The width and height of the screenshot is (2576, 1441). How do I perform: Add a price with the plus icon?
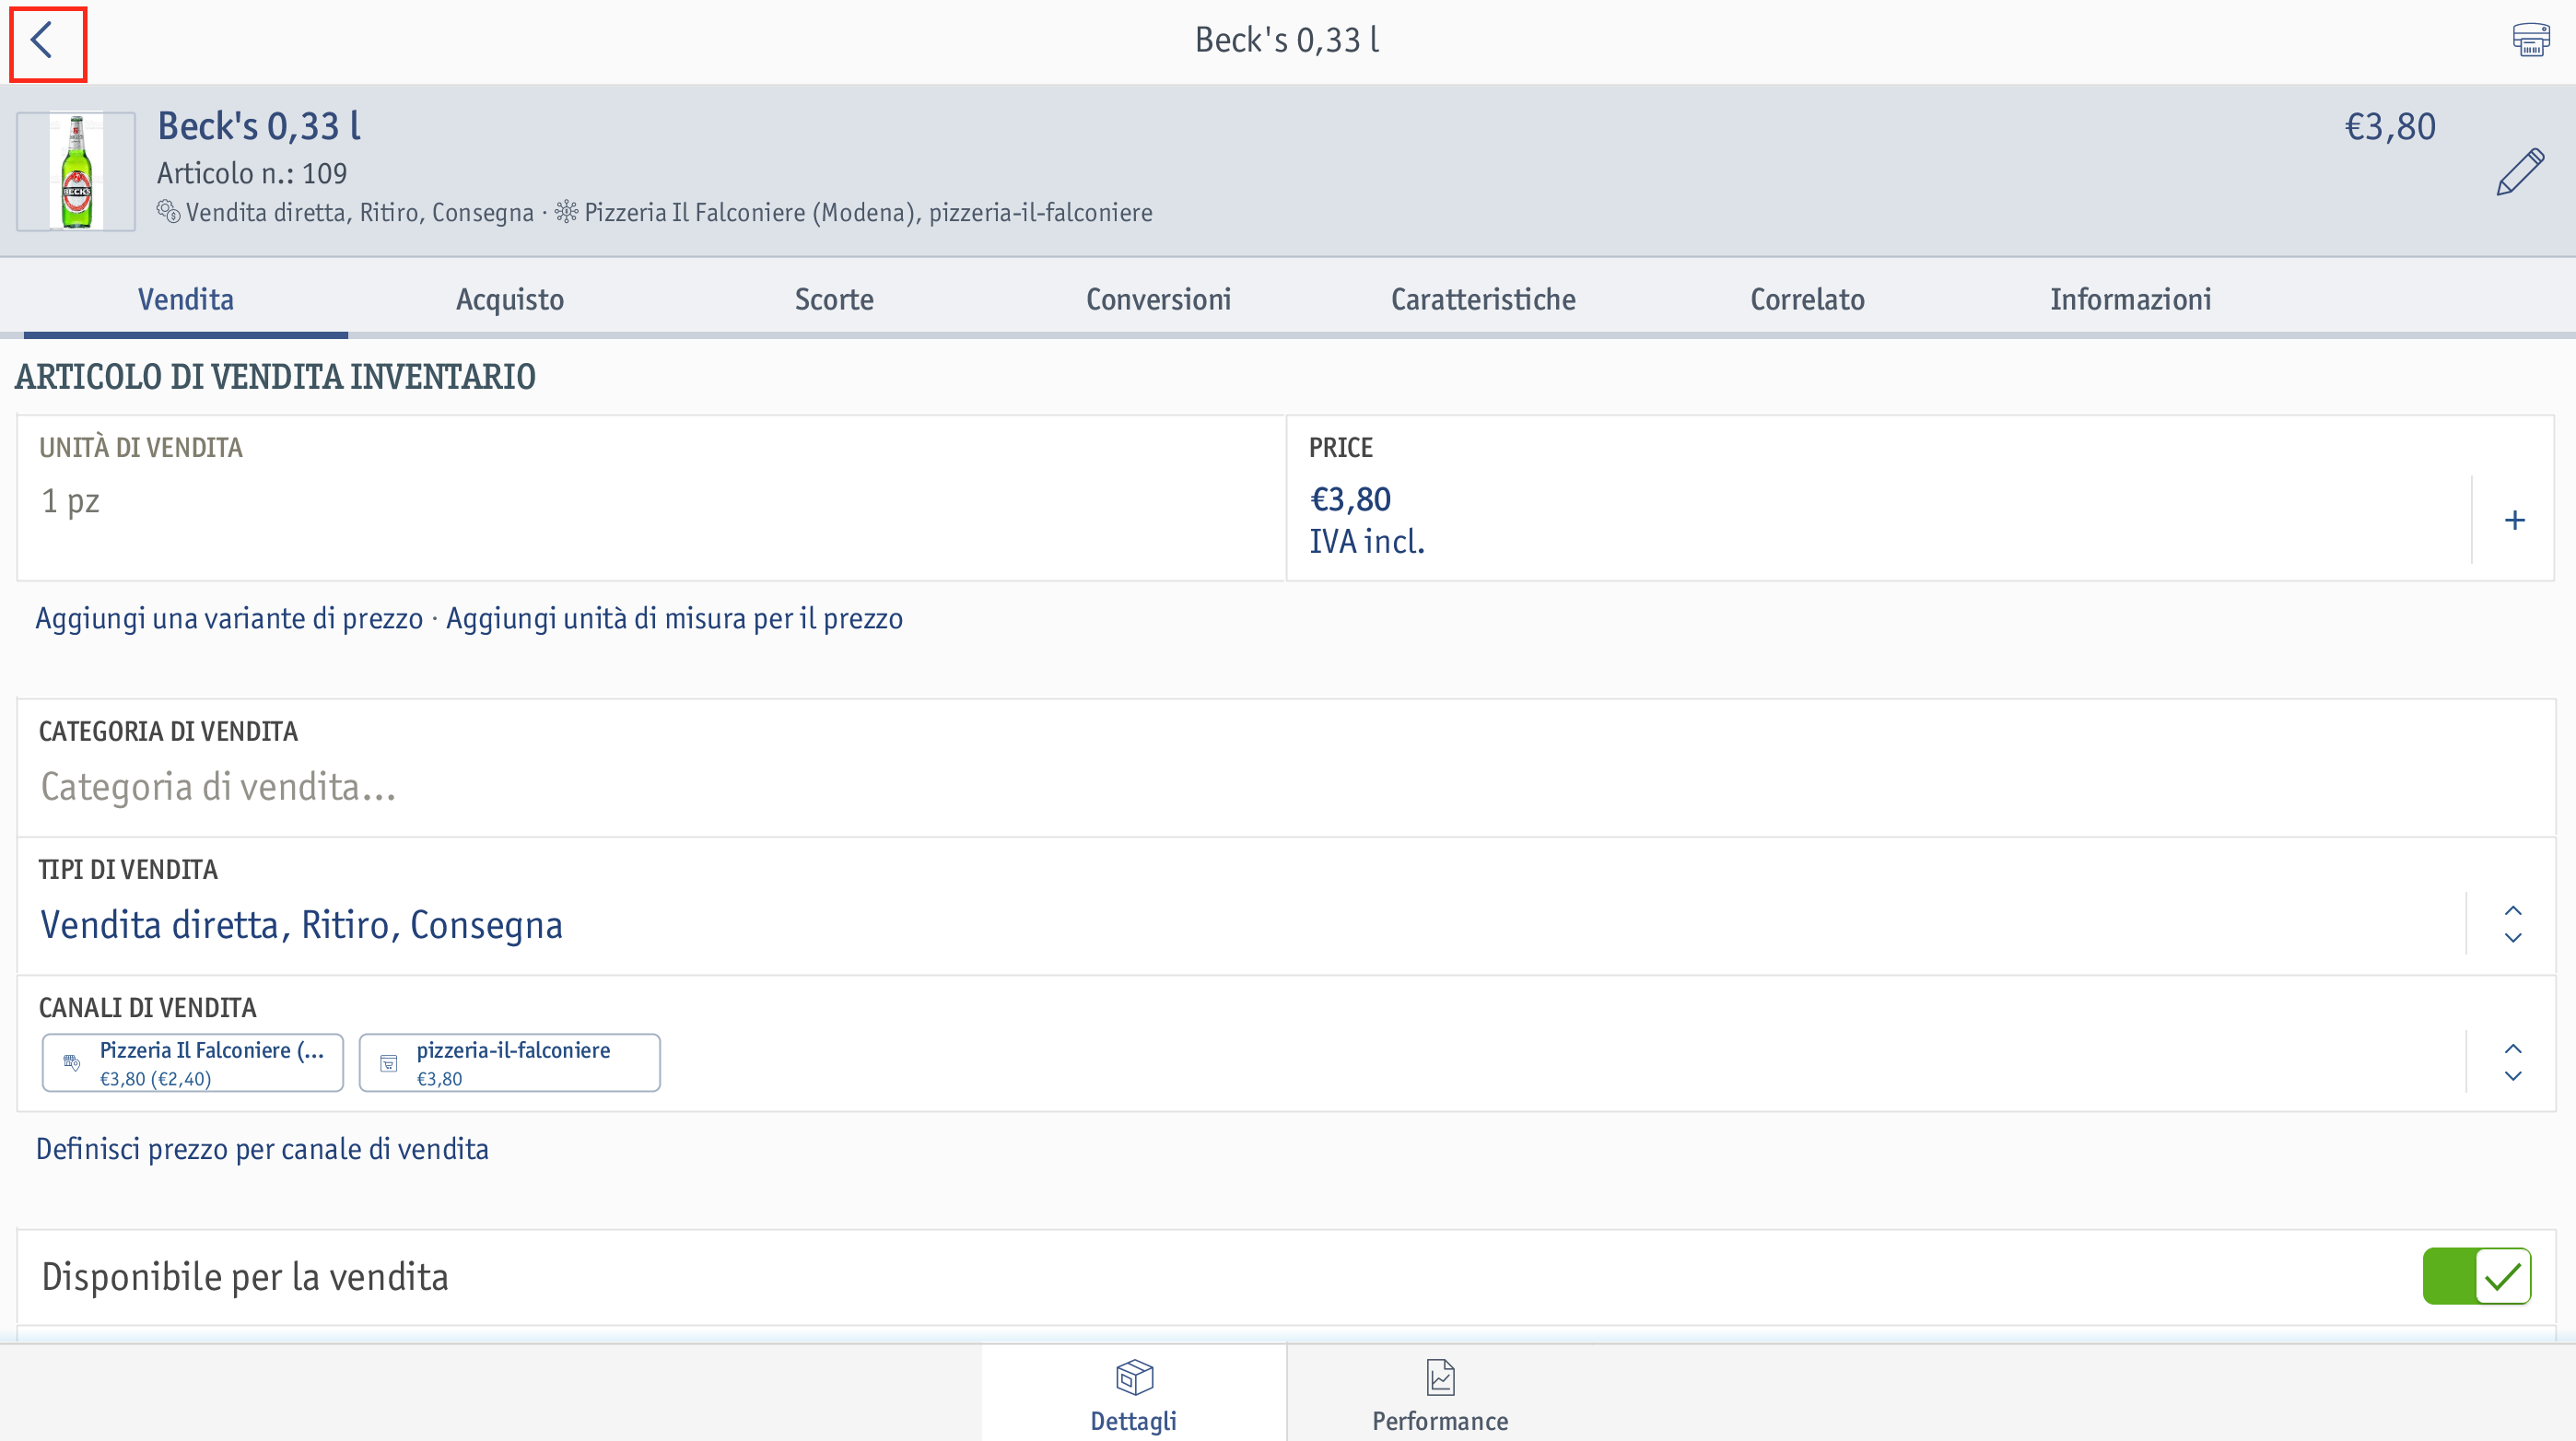(x=2514, y=519)
